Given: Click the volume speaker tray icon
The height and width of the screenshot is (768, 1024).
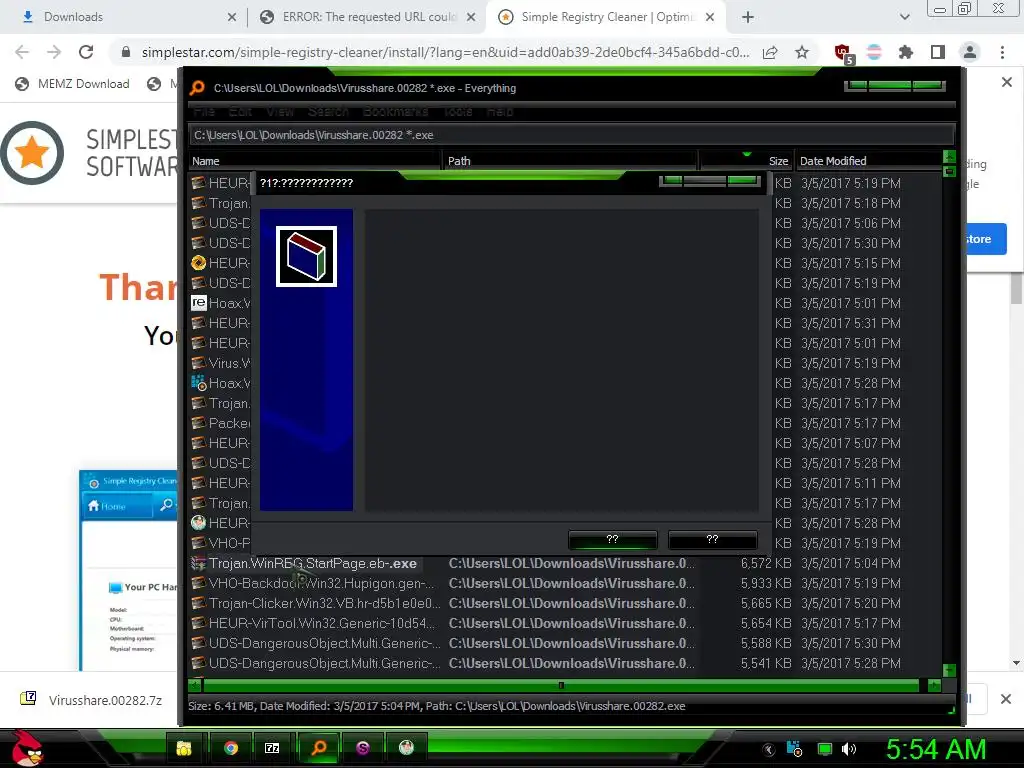Looking at the screenshot, I should [849, 749].
